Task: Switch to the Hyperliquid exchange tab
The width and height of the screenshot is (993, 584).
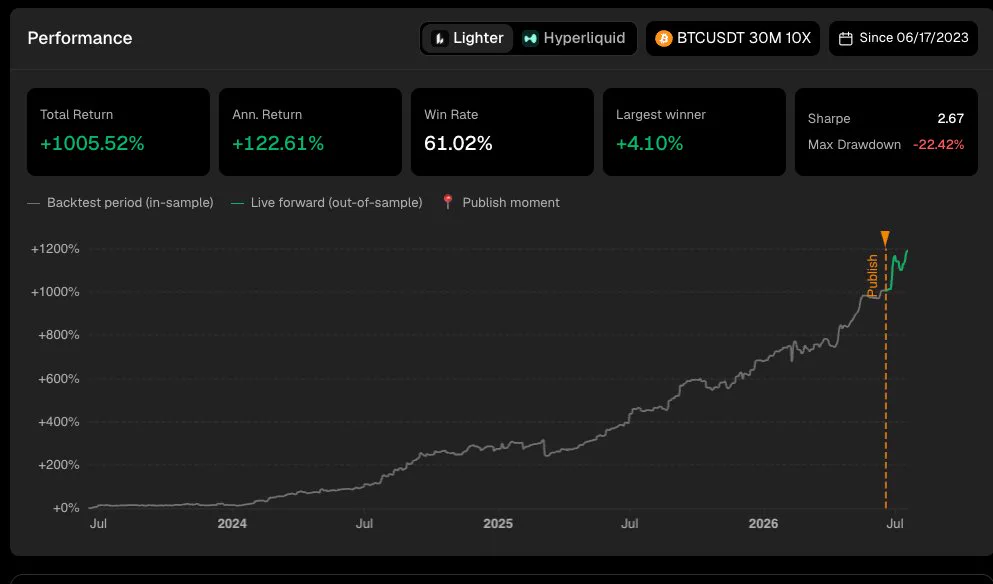Action: pyautogui.click(x=574, y=38)
